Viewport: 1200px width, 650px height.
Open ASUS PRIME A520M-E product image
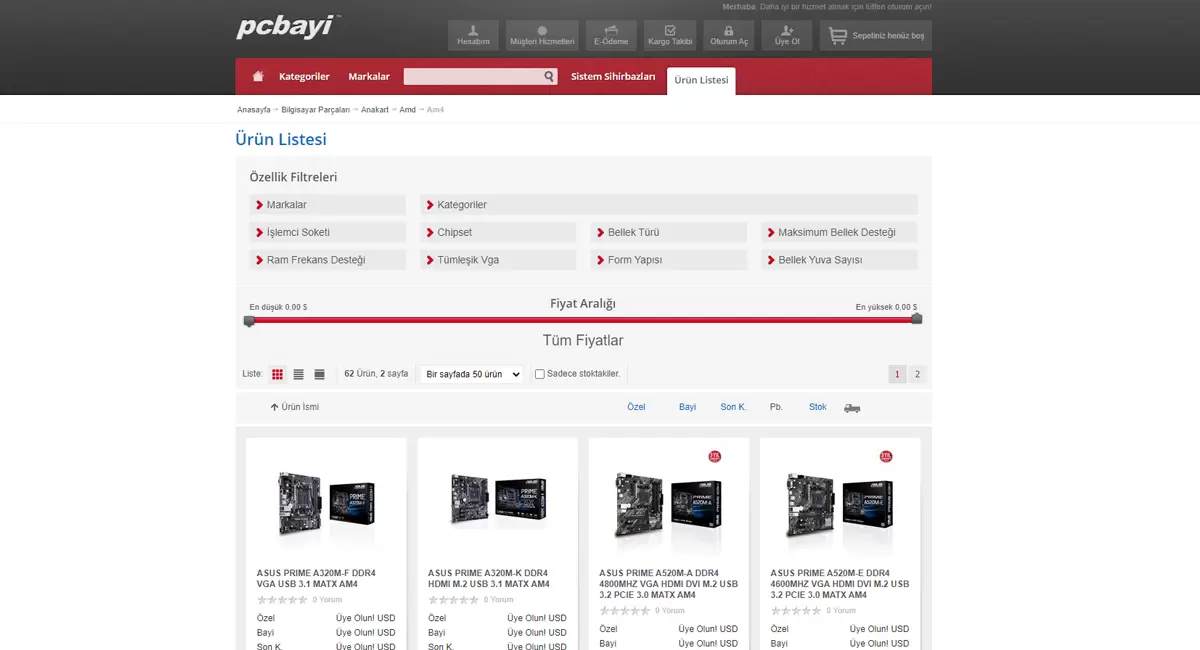839,507
